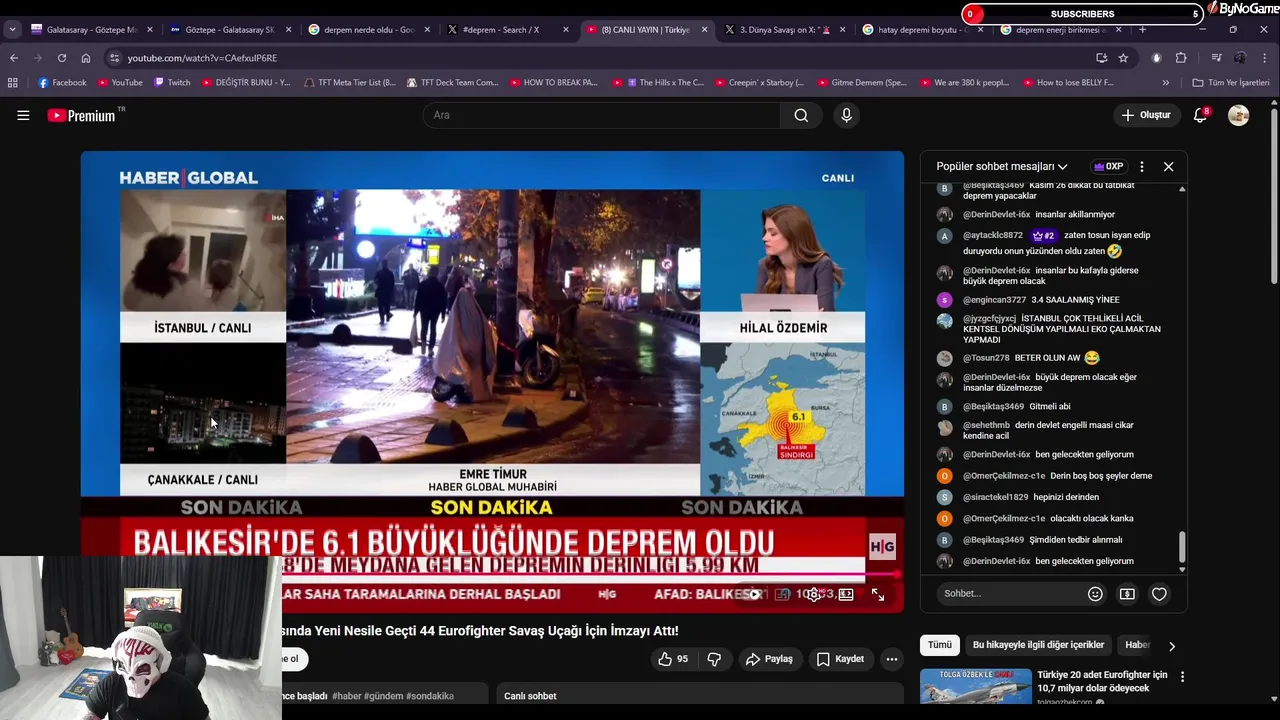The image size is (1280, 720).
Task: Open more actions below the video
Action: [892, 659]
